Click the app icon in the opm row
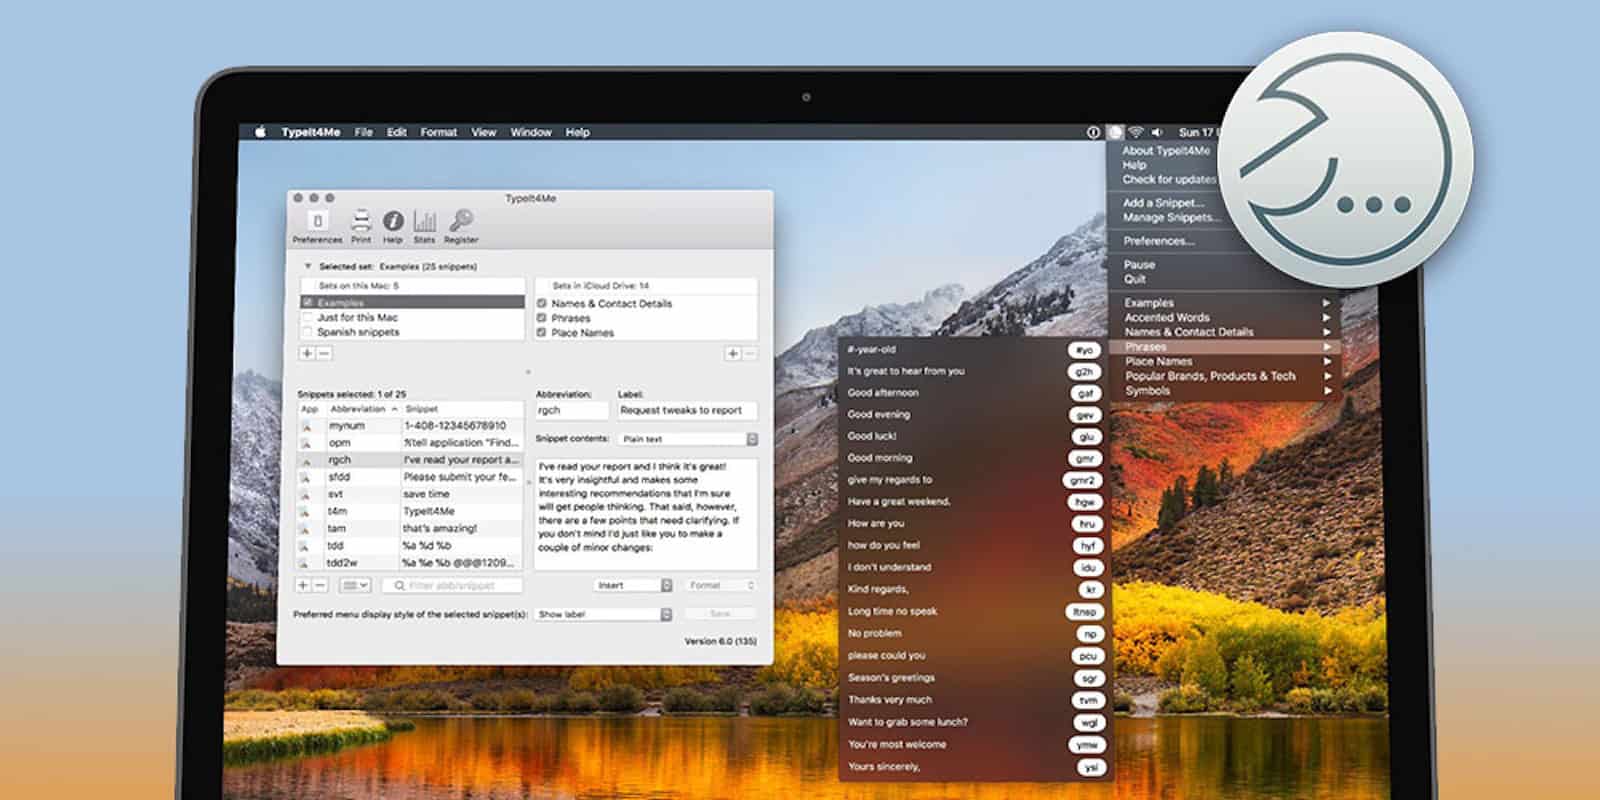 [307, 443]
